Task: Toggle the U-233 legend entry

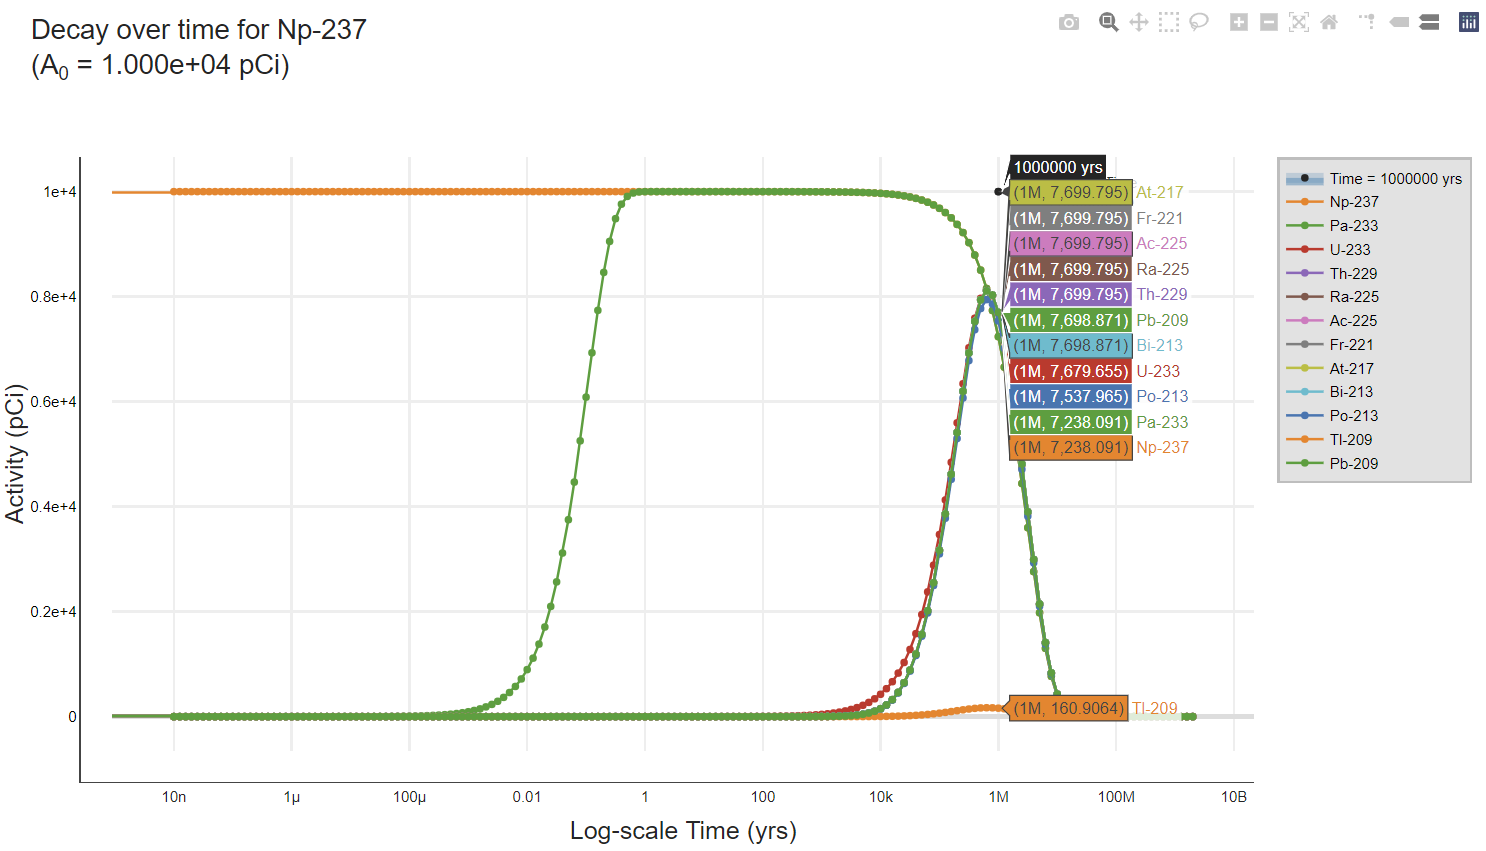Action: [x=1349, y=250]
